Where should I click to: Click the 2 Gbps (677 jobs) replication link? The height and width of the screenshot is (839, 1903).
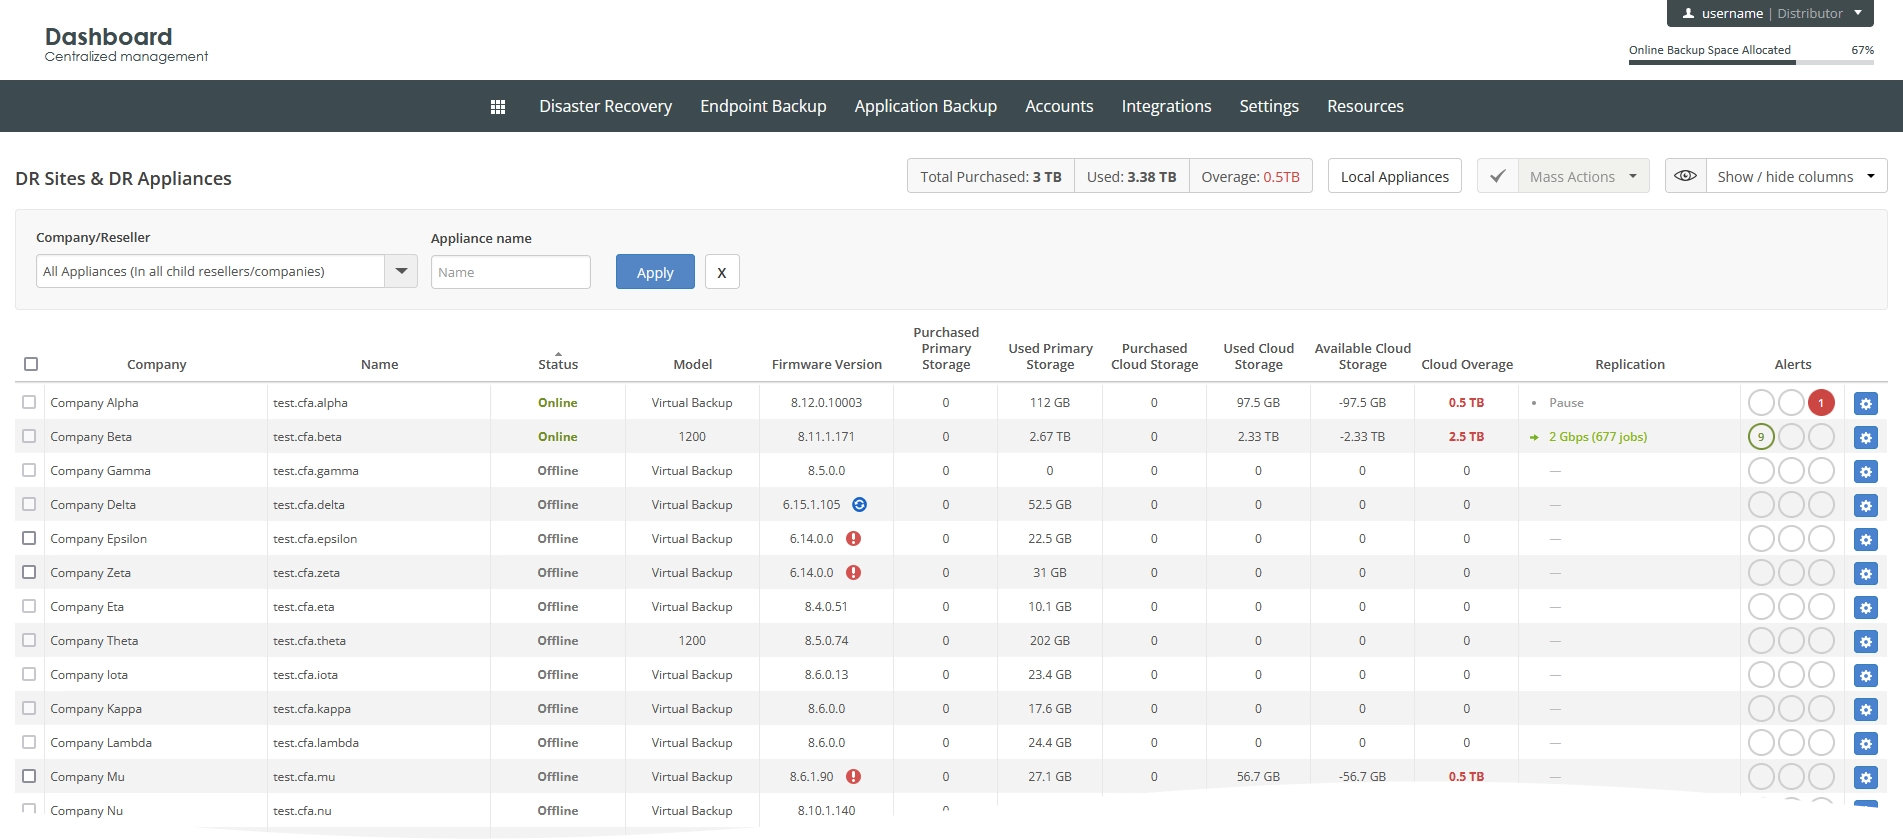(1597, 437)
